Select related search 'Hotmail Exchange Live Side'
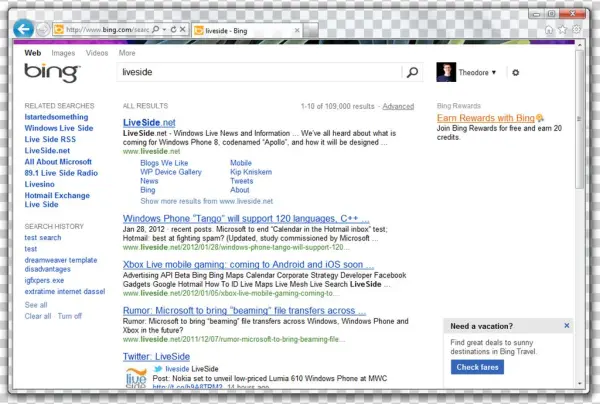The height and width of the screenshot is (404, 600). tap(57, 200)
